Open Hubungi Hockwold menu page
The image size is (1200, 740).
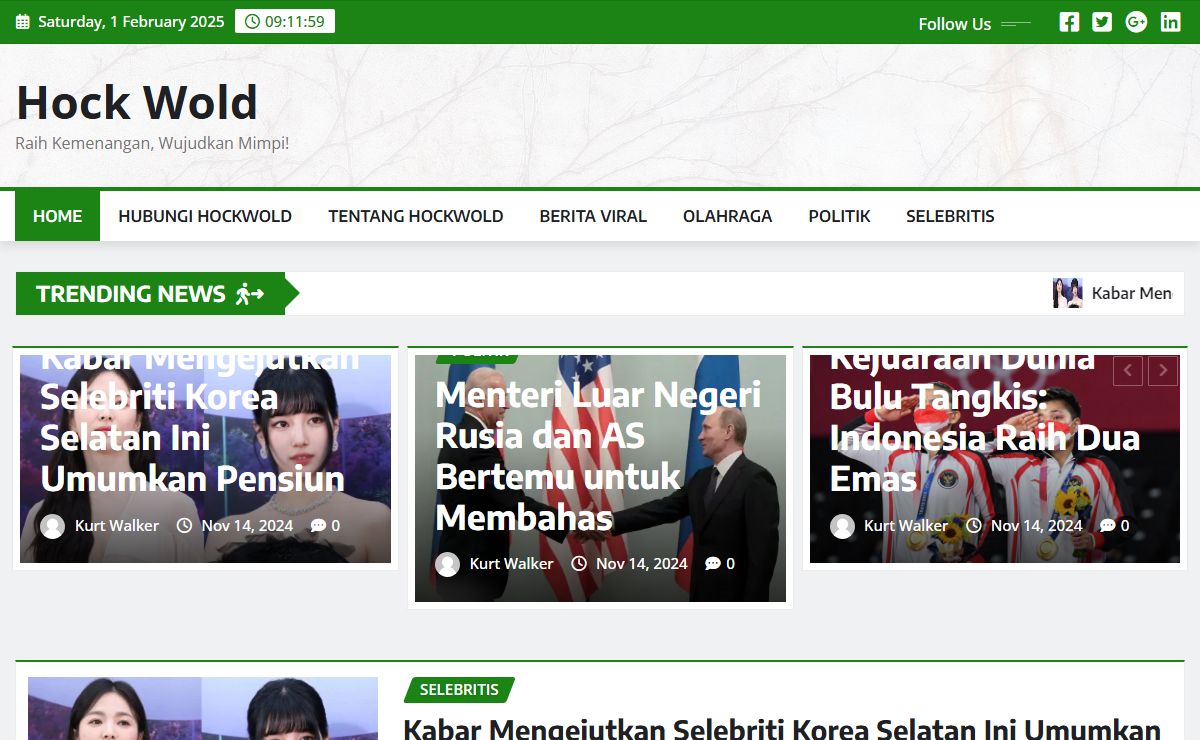(x=205, y=216)
